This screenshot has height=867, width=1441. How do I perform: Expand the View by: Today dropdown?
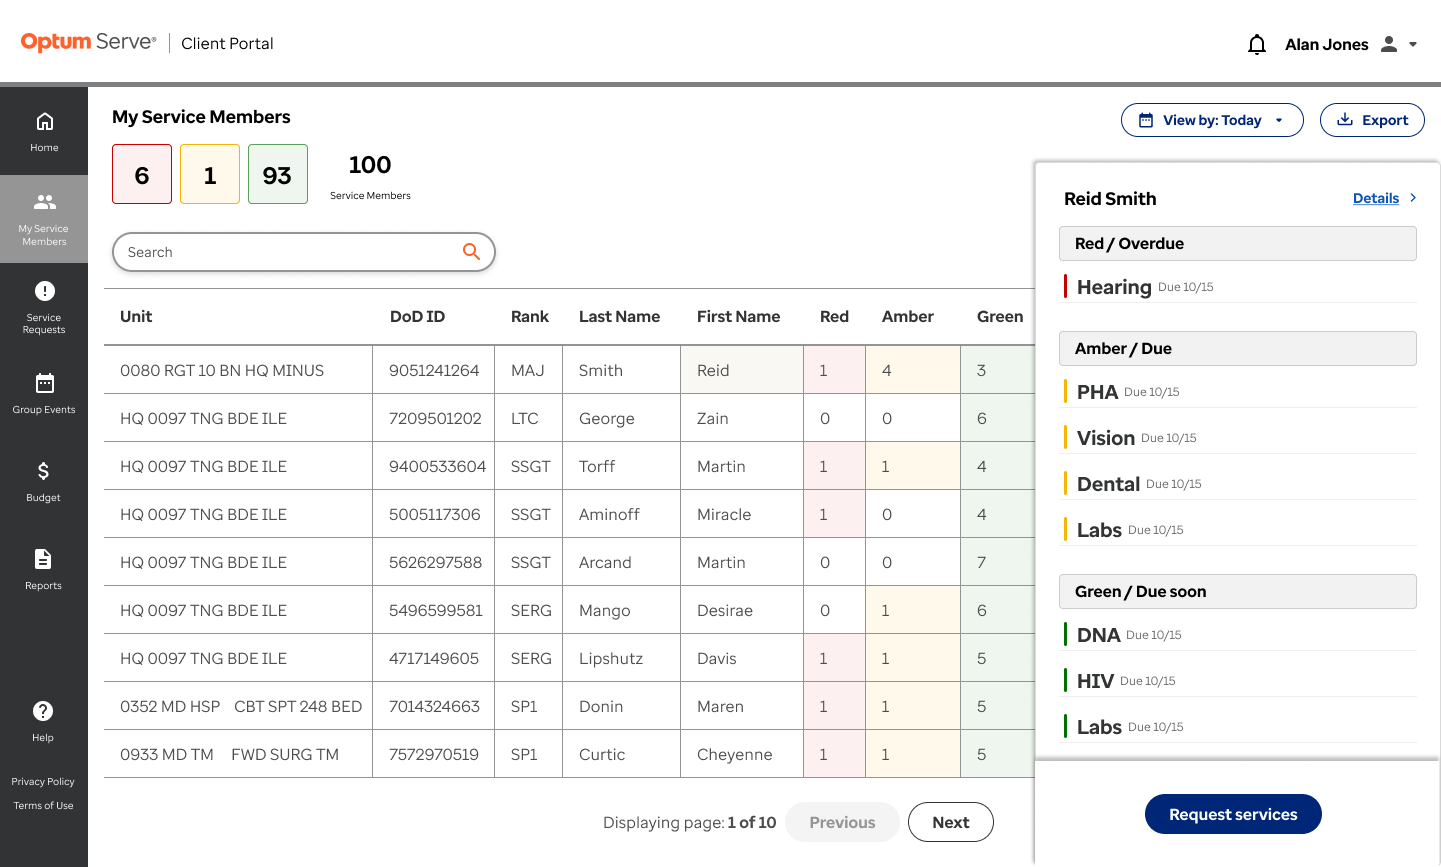pos(1212,120)
